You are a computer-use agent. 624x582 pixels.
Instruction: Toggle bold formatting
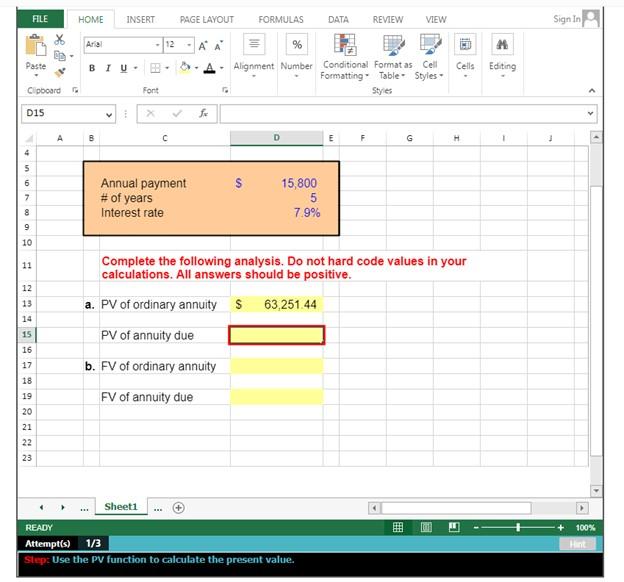[x=92, y=68]
